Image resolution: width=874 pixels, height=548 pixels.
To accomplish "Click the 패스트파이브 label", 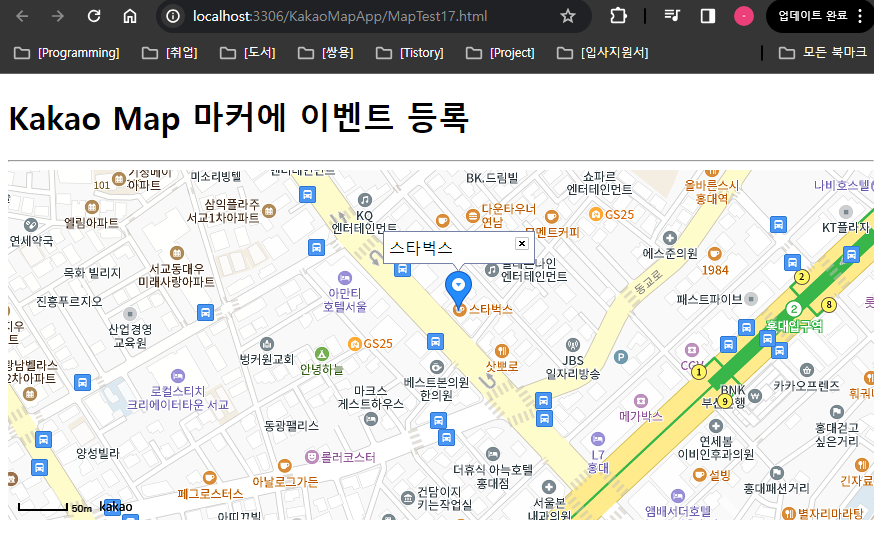I will point(709,299).
